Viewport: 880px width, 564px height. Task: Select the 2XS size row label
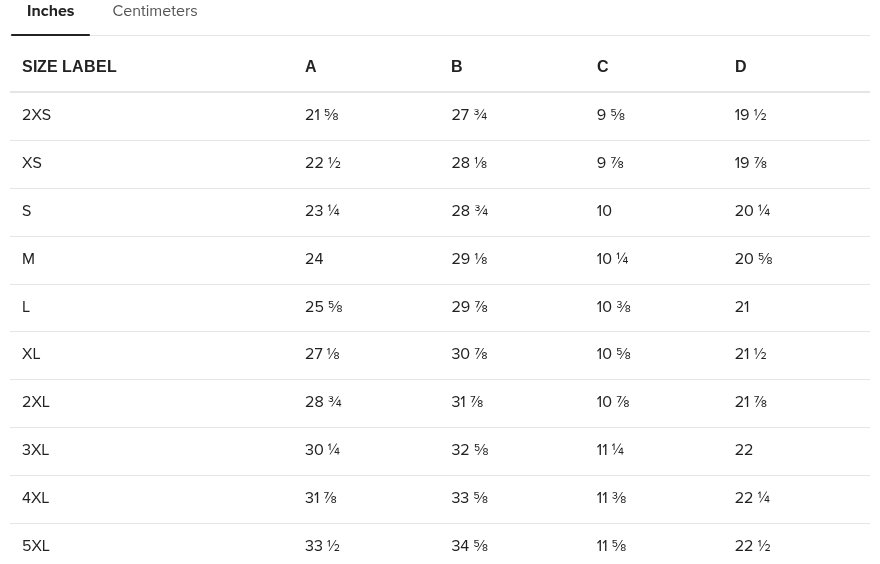[36, 115]
